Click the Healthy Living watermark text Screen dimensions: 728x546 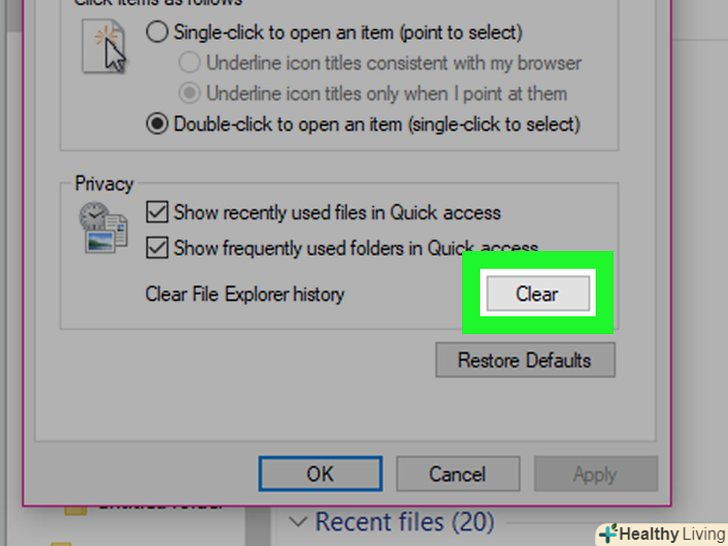(672, 534)
